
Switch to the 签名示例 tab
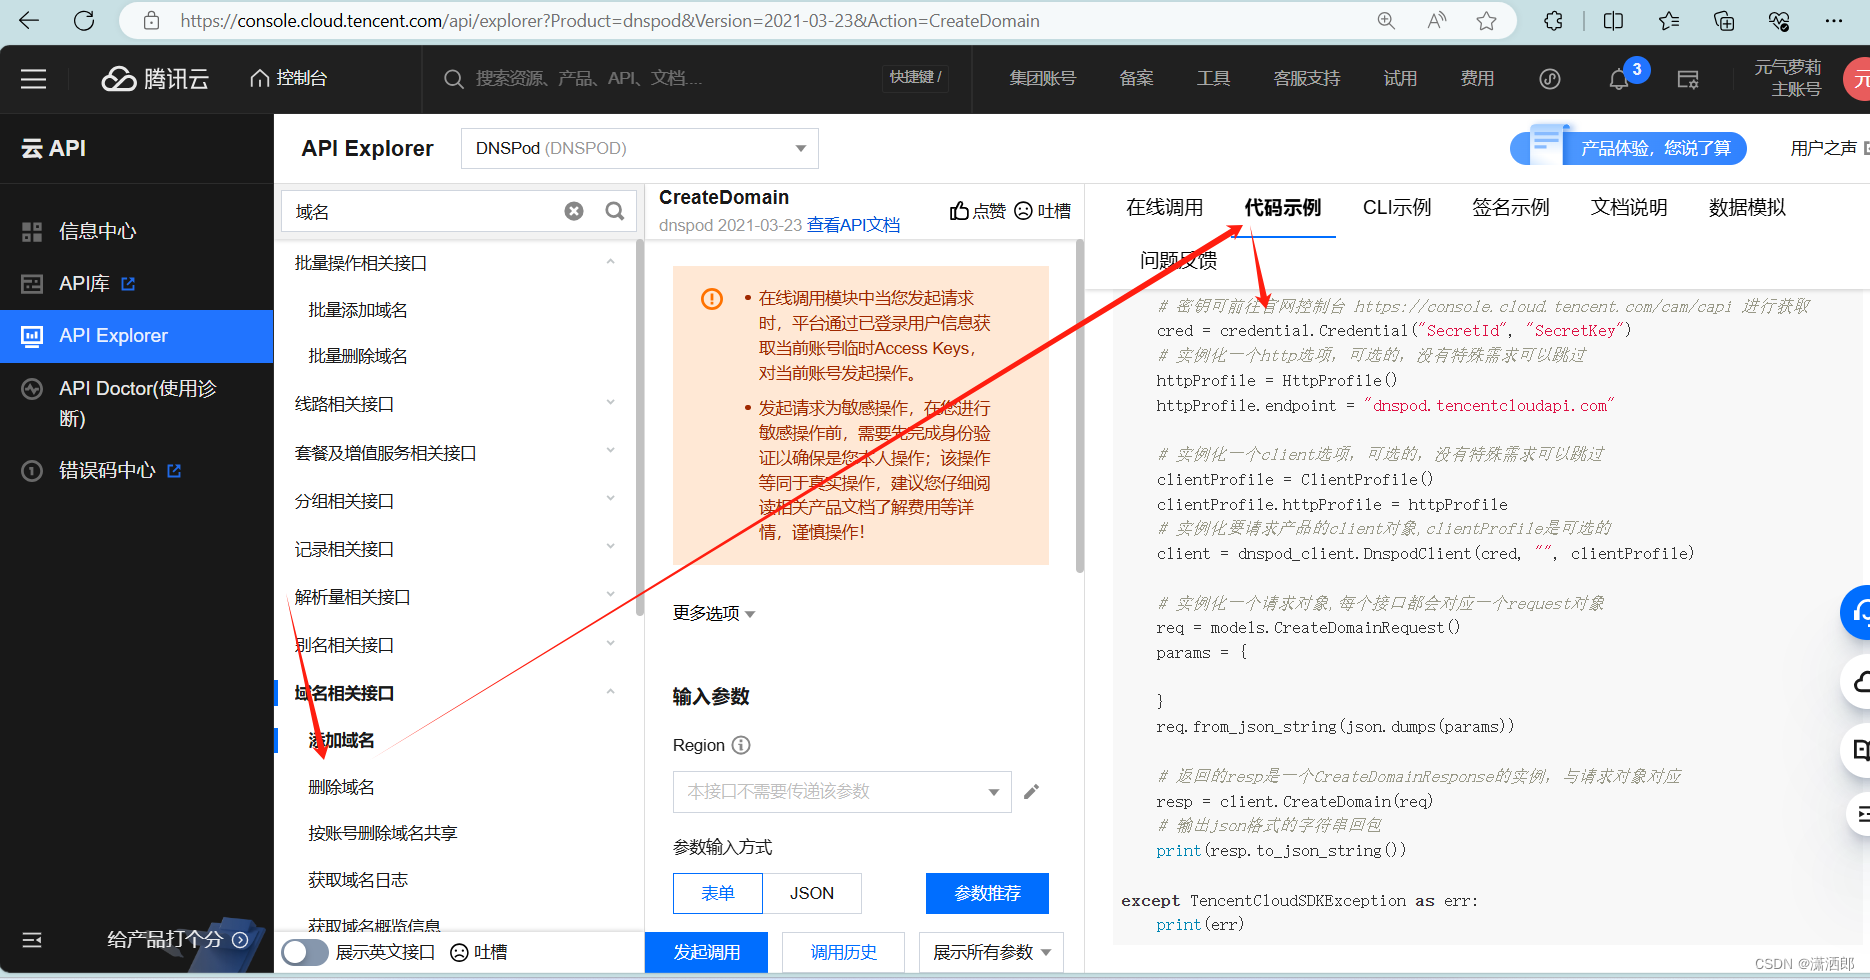pos(1511,207)
